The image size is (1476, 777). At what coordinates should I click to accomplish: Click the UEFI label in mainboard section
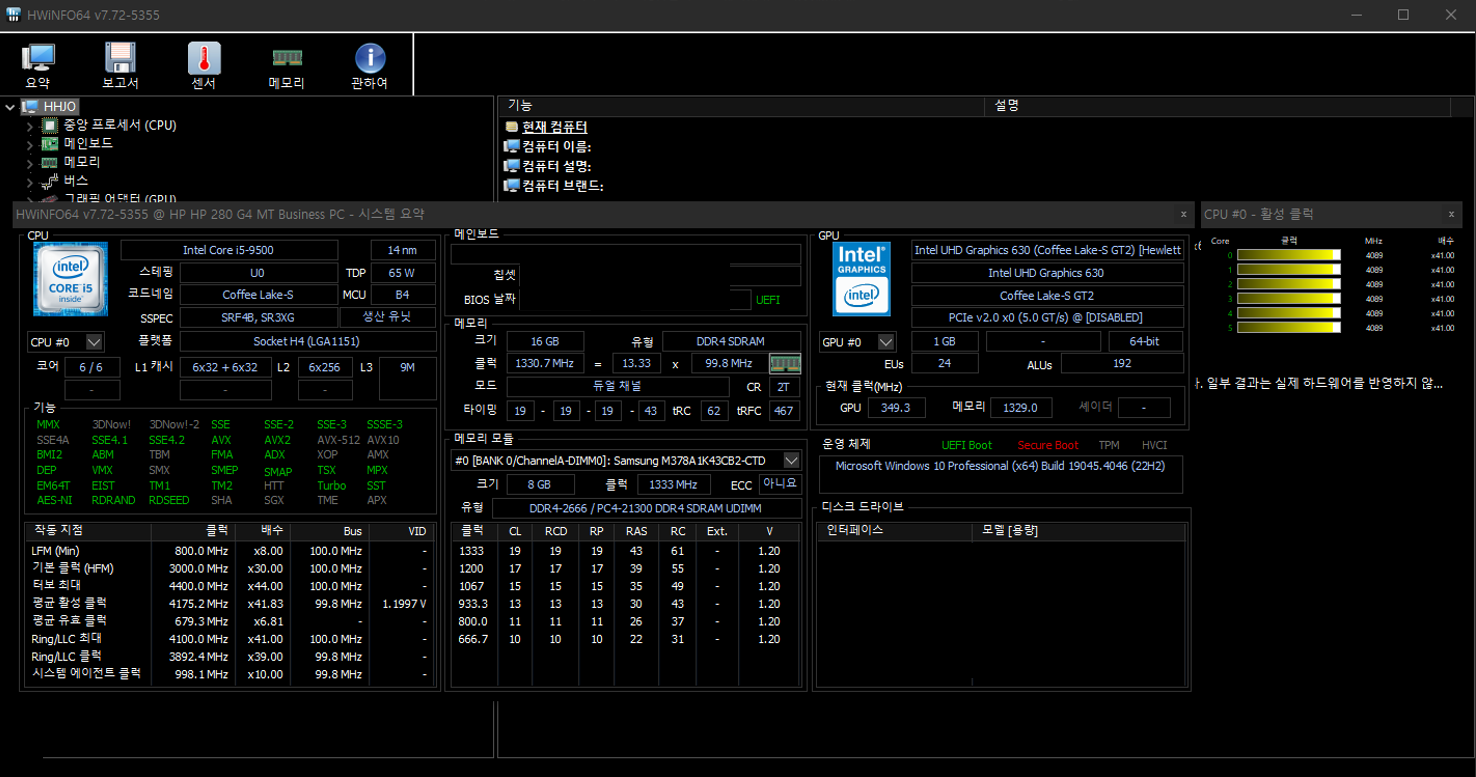(x=768, y=300)
